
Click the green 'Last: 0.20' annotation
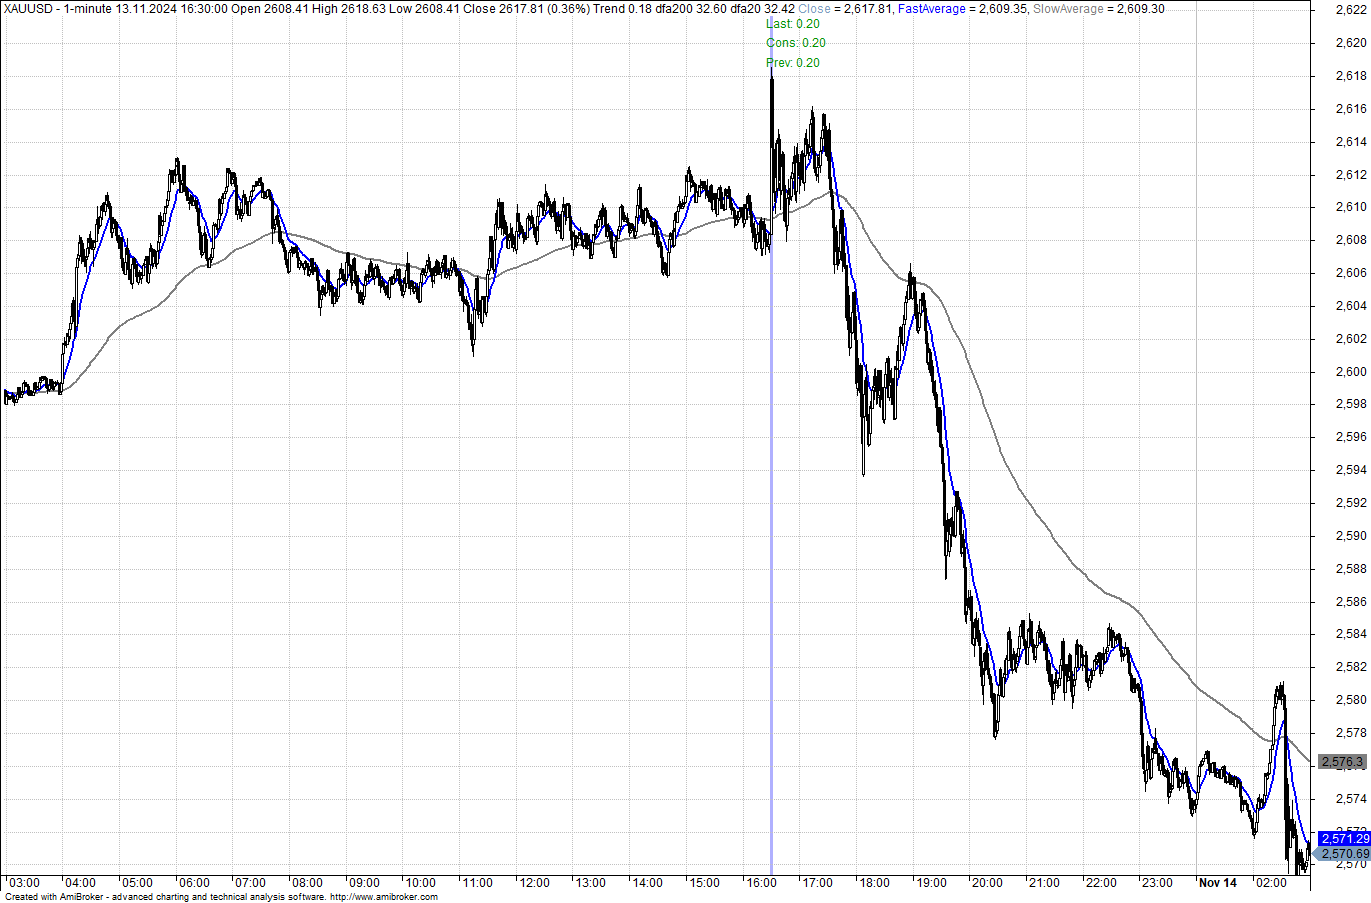click(x=793, y=23)
